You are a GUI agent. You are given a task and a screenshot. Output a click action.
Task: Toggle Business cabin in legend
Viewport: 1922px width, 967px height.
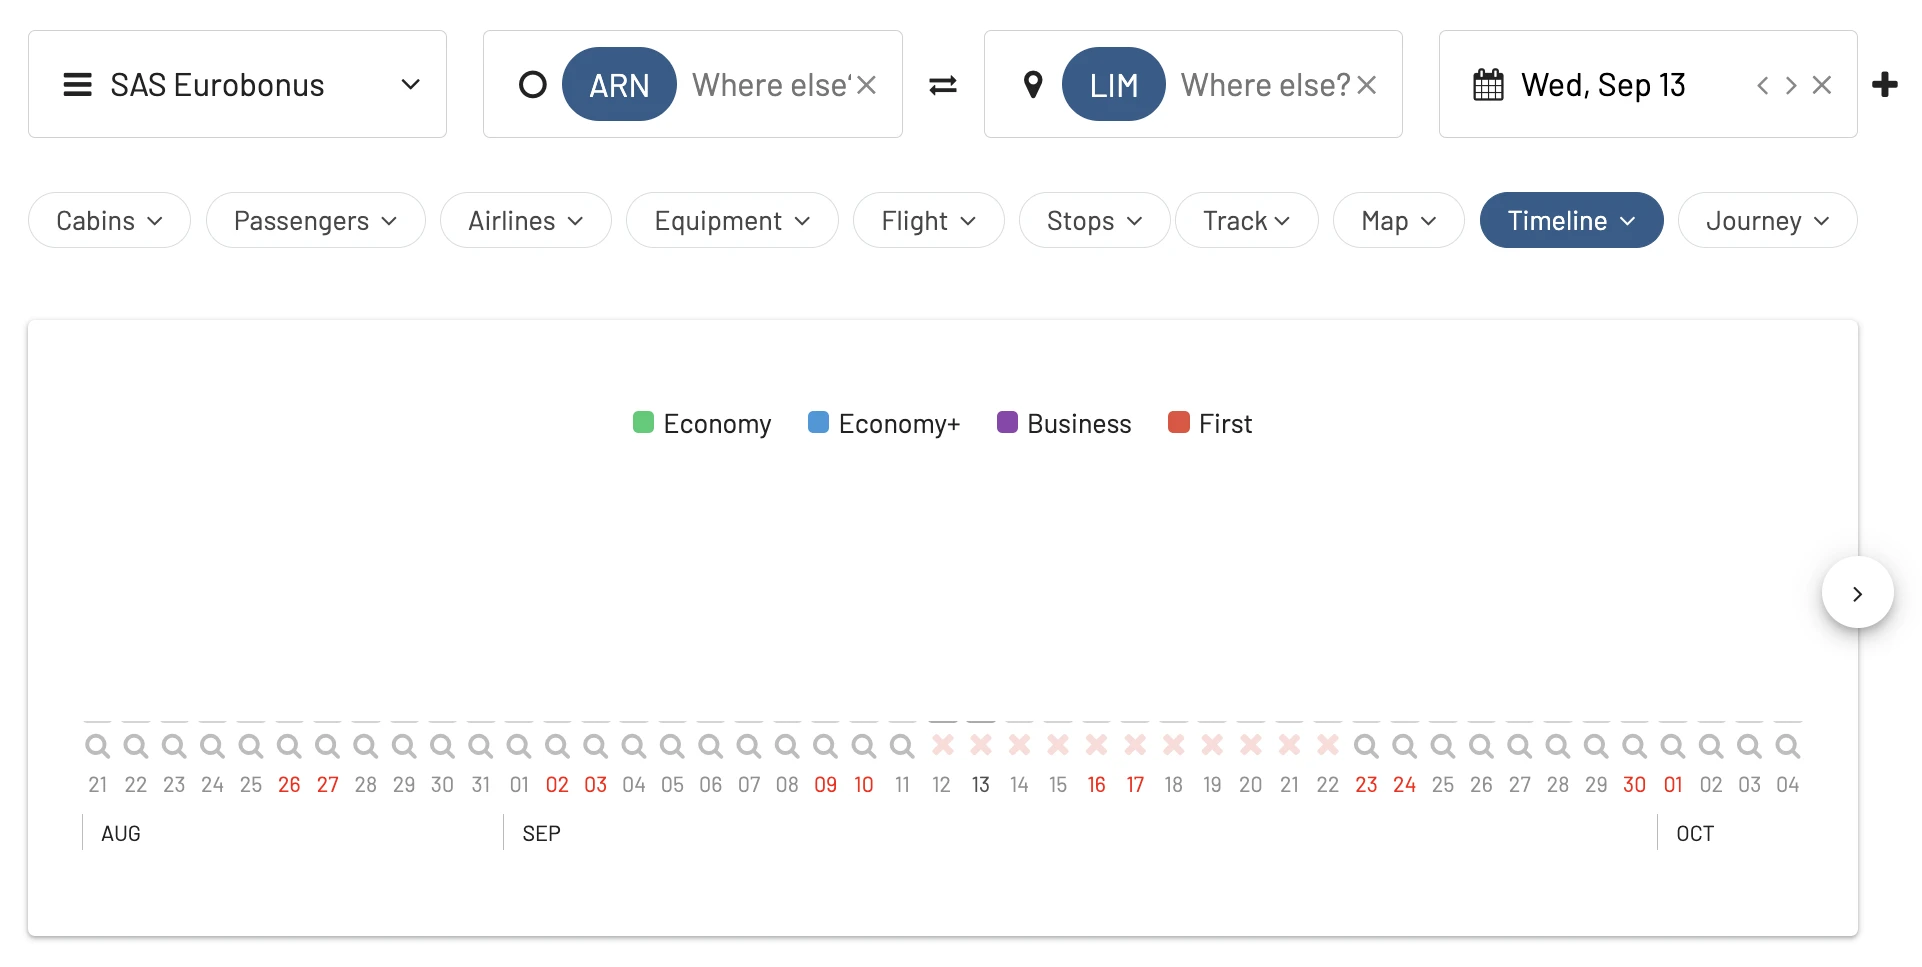[1064, 423]
